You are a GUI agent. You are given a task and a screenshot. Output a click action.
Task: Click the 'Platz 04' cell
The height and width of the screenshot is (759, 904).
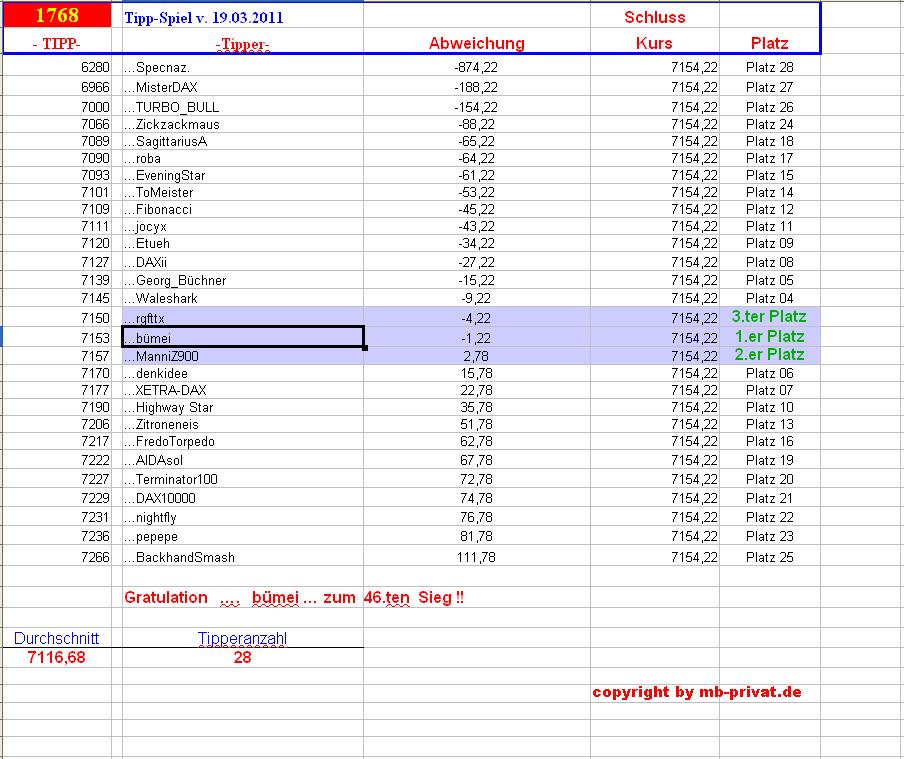[x=770, y=298]
